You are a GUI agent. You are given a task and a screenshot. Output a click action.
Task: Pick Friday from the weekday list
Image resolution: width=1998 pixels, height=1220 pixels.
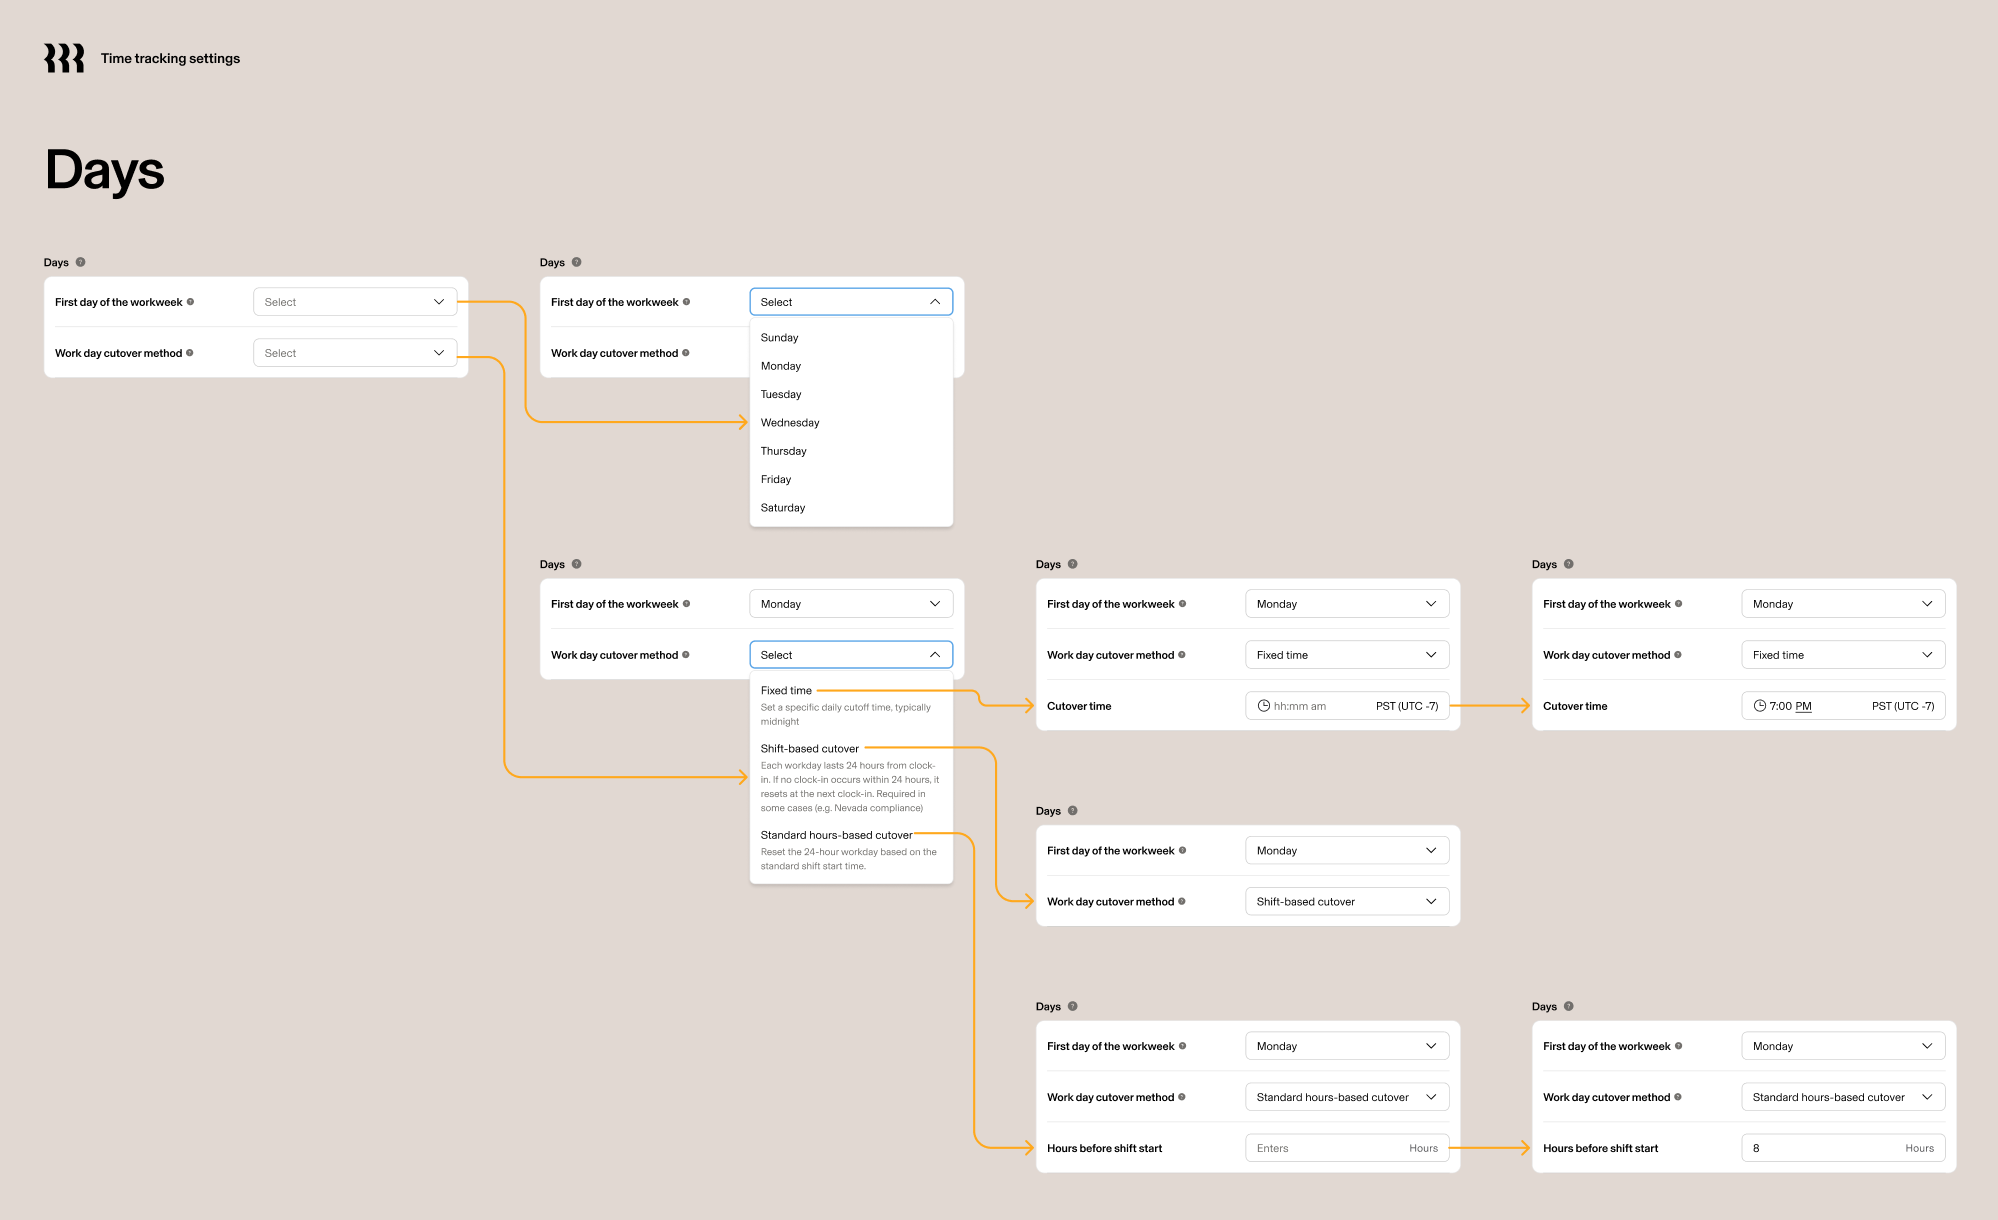point(851,479)
